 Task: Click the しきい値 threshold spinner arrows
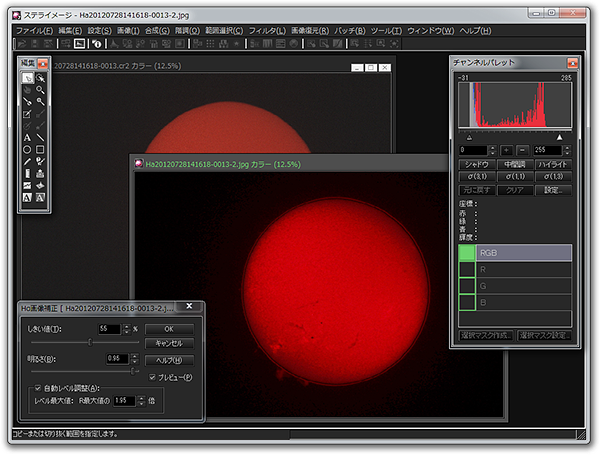tap(126, 328)
